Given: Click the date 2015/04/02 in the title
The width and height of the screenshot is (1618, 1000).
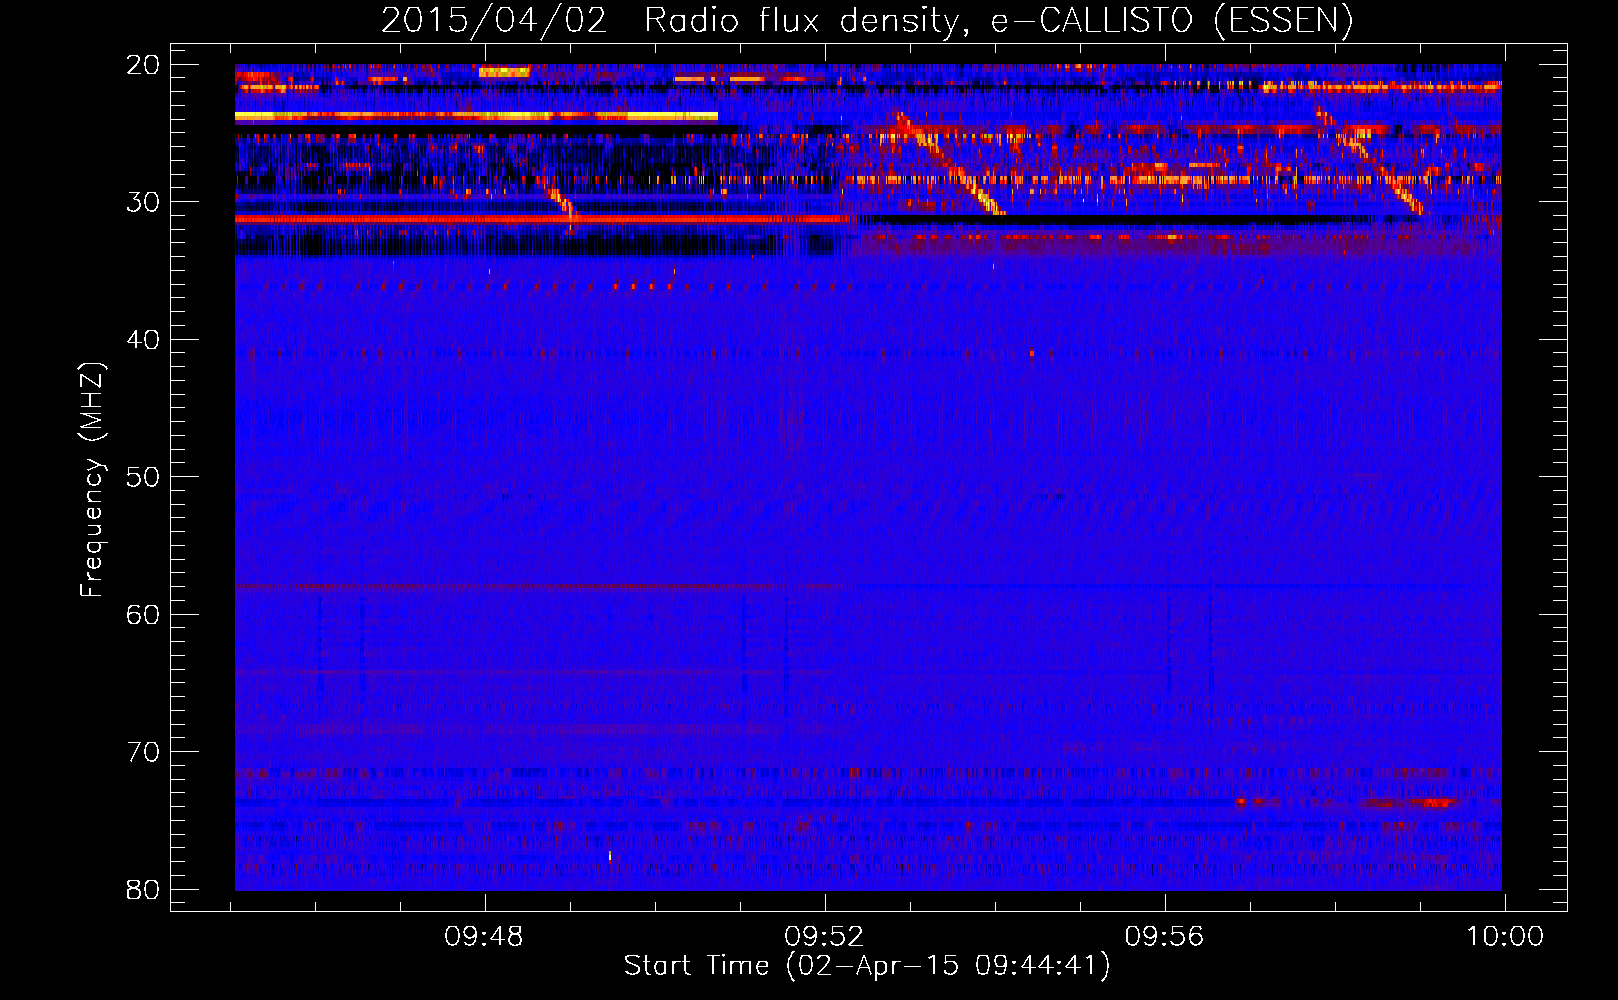Looking at the screenshot, I should tap(494, 20).
